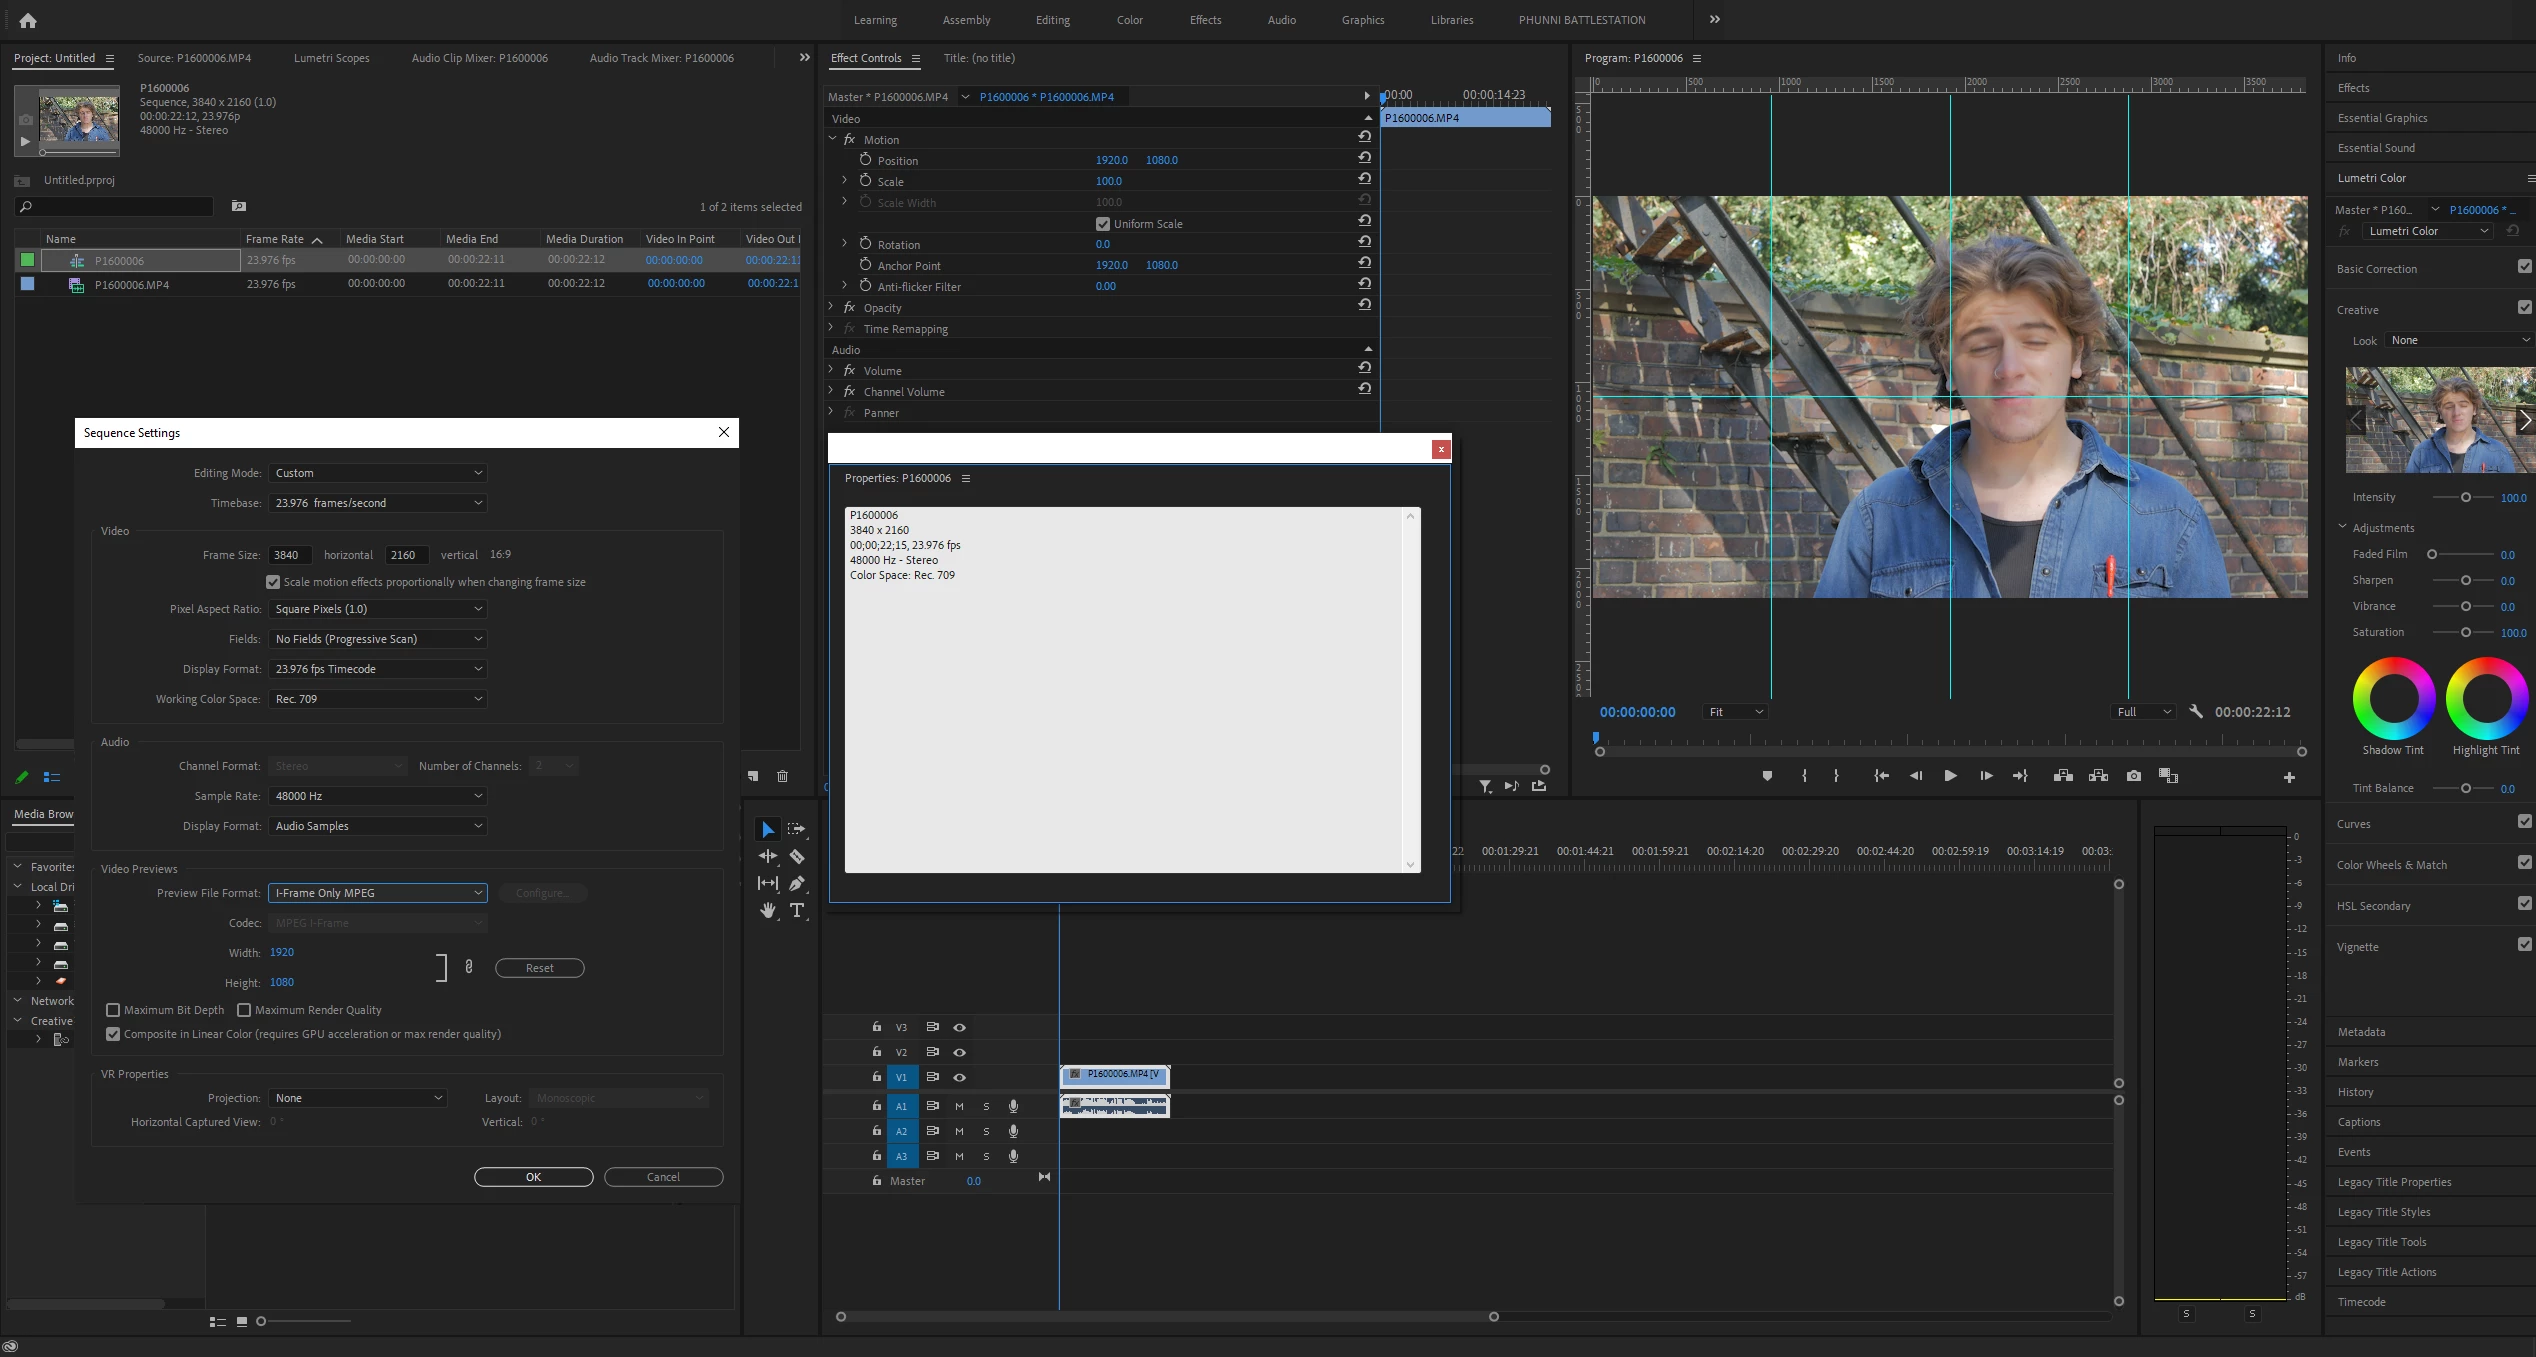Click OK in Sequence Settings
2536x1357 pixels.
pyautogui.click(x=533, y=1177)
